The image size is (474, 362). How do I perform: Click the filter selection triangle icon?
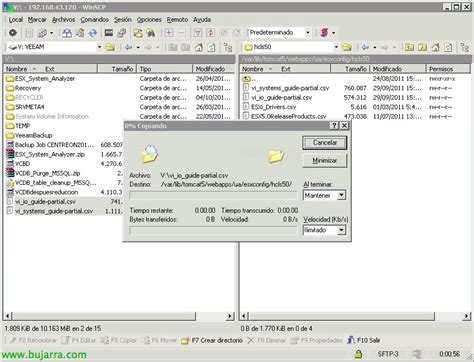click(198, 33)
